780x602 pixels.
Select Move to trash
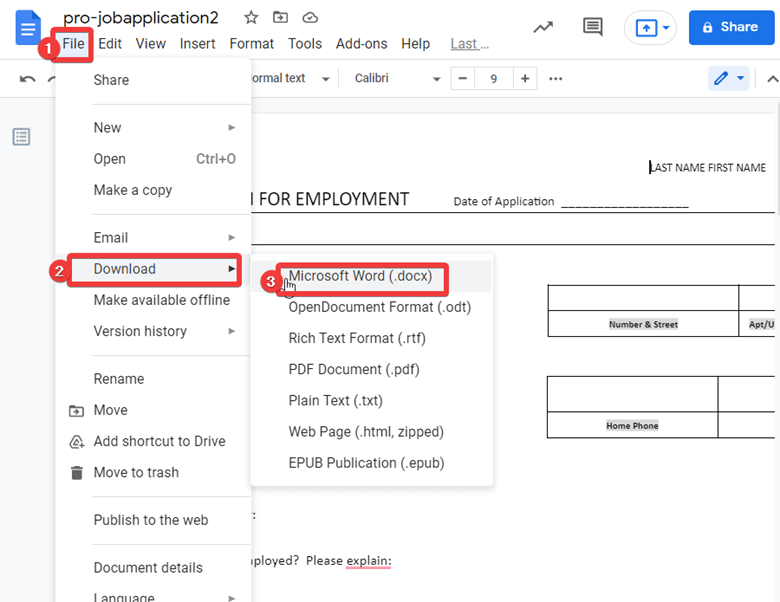click(153, 473)
